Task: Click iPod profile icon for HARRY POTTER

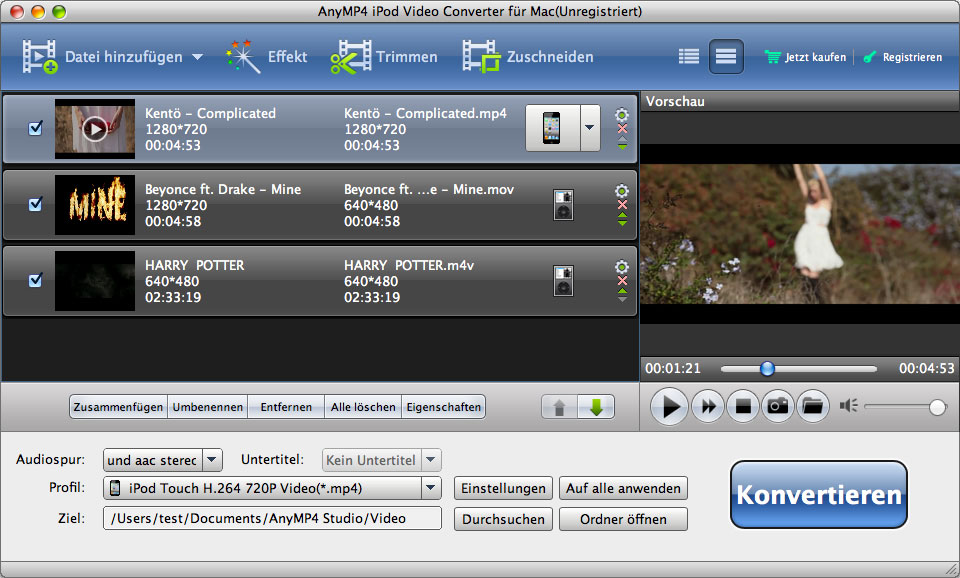Action: point(563,280)
